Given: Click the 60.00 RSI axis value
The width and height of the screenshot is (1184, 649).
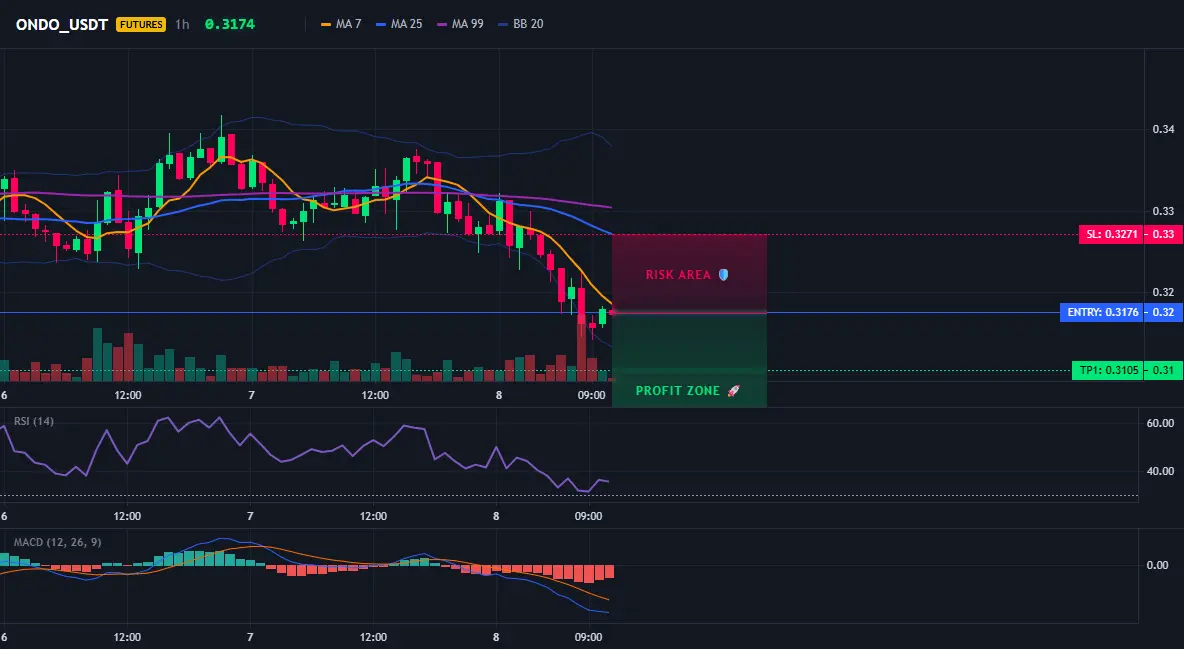Looking at the screenshot, I should pyautogui.click(x=1160, y=423).
